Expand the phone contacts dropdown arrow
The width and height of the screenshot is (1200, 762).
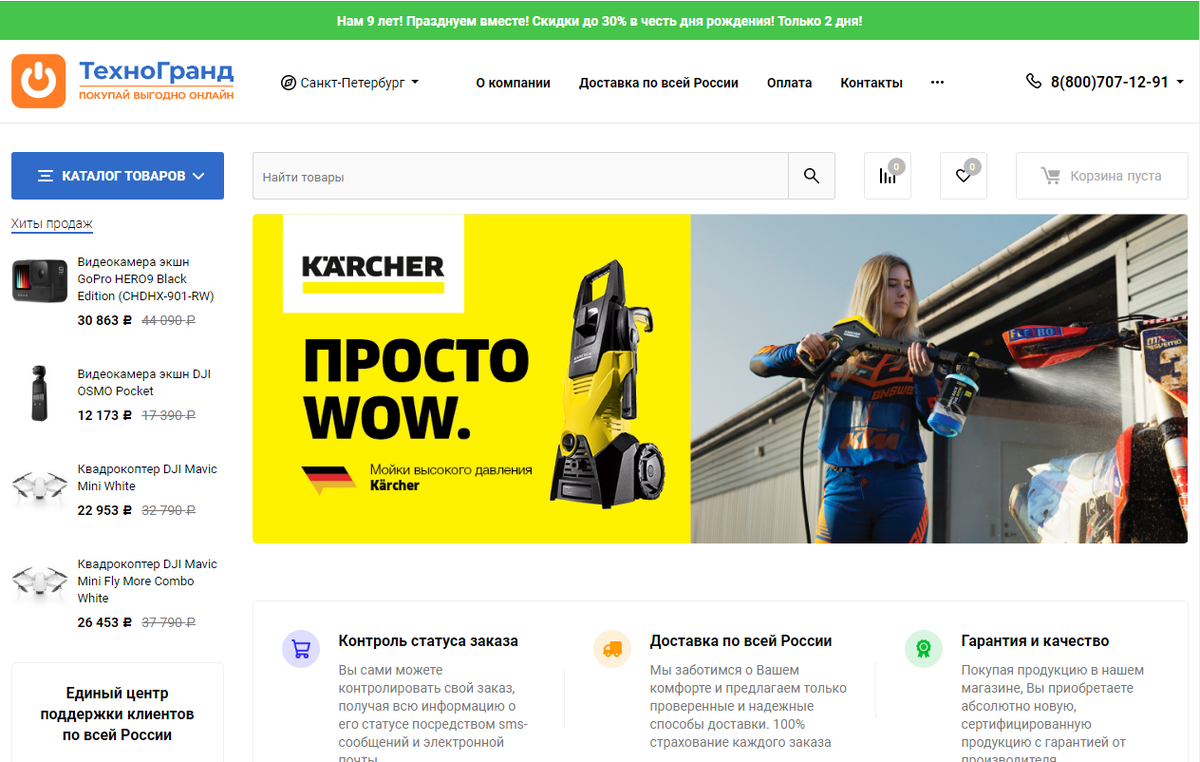click(1180, 83)
